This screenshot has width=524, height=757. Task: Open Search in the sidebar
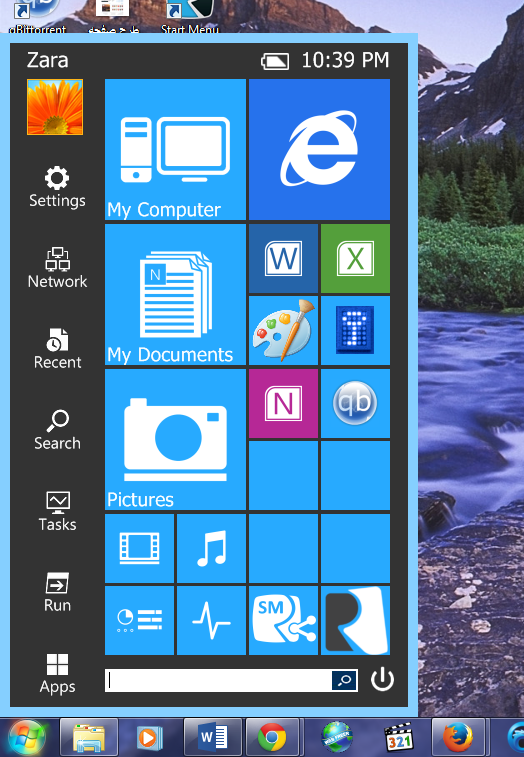57,430
